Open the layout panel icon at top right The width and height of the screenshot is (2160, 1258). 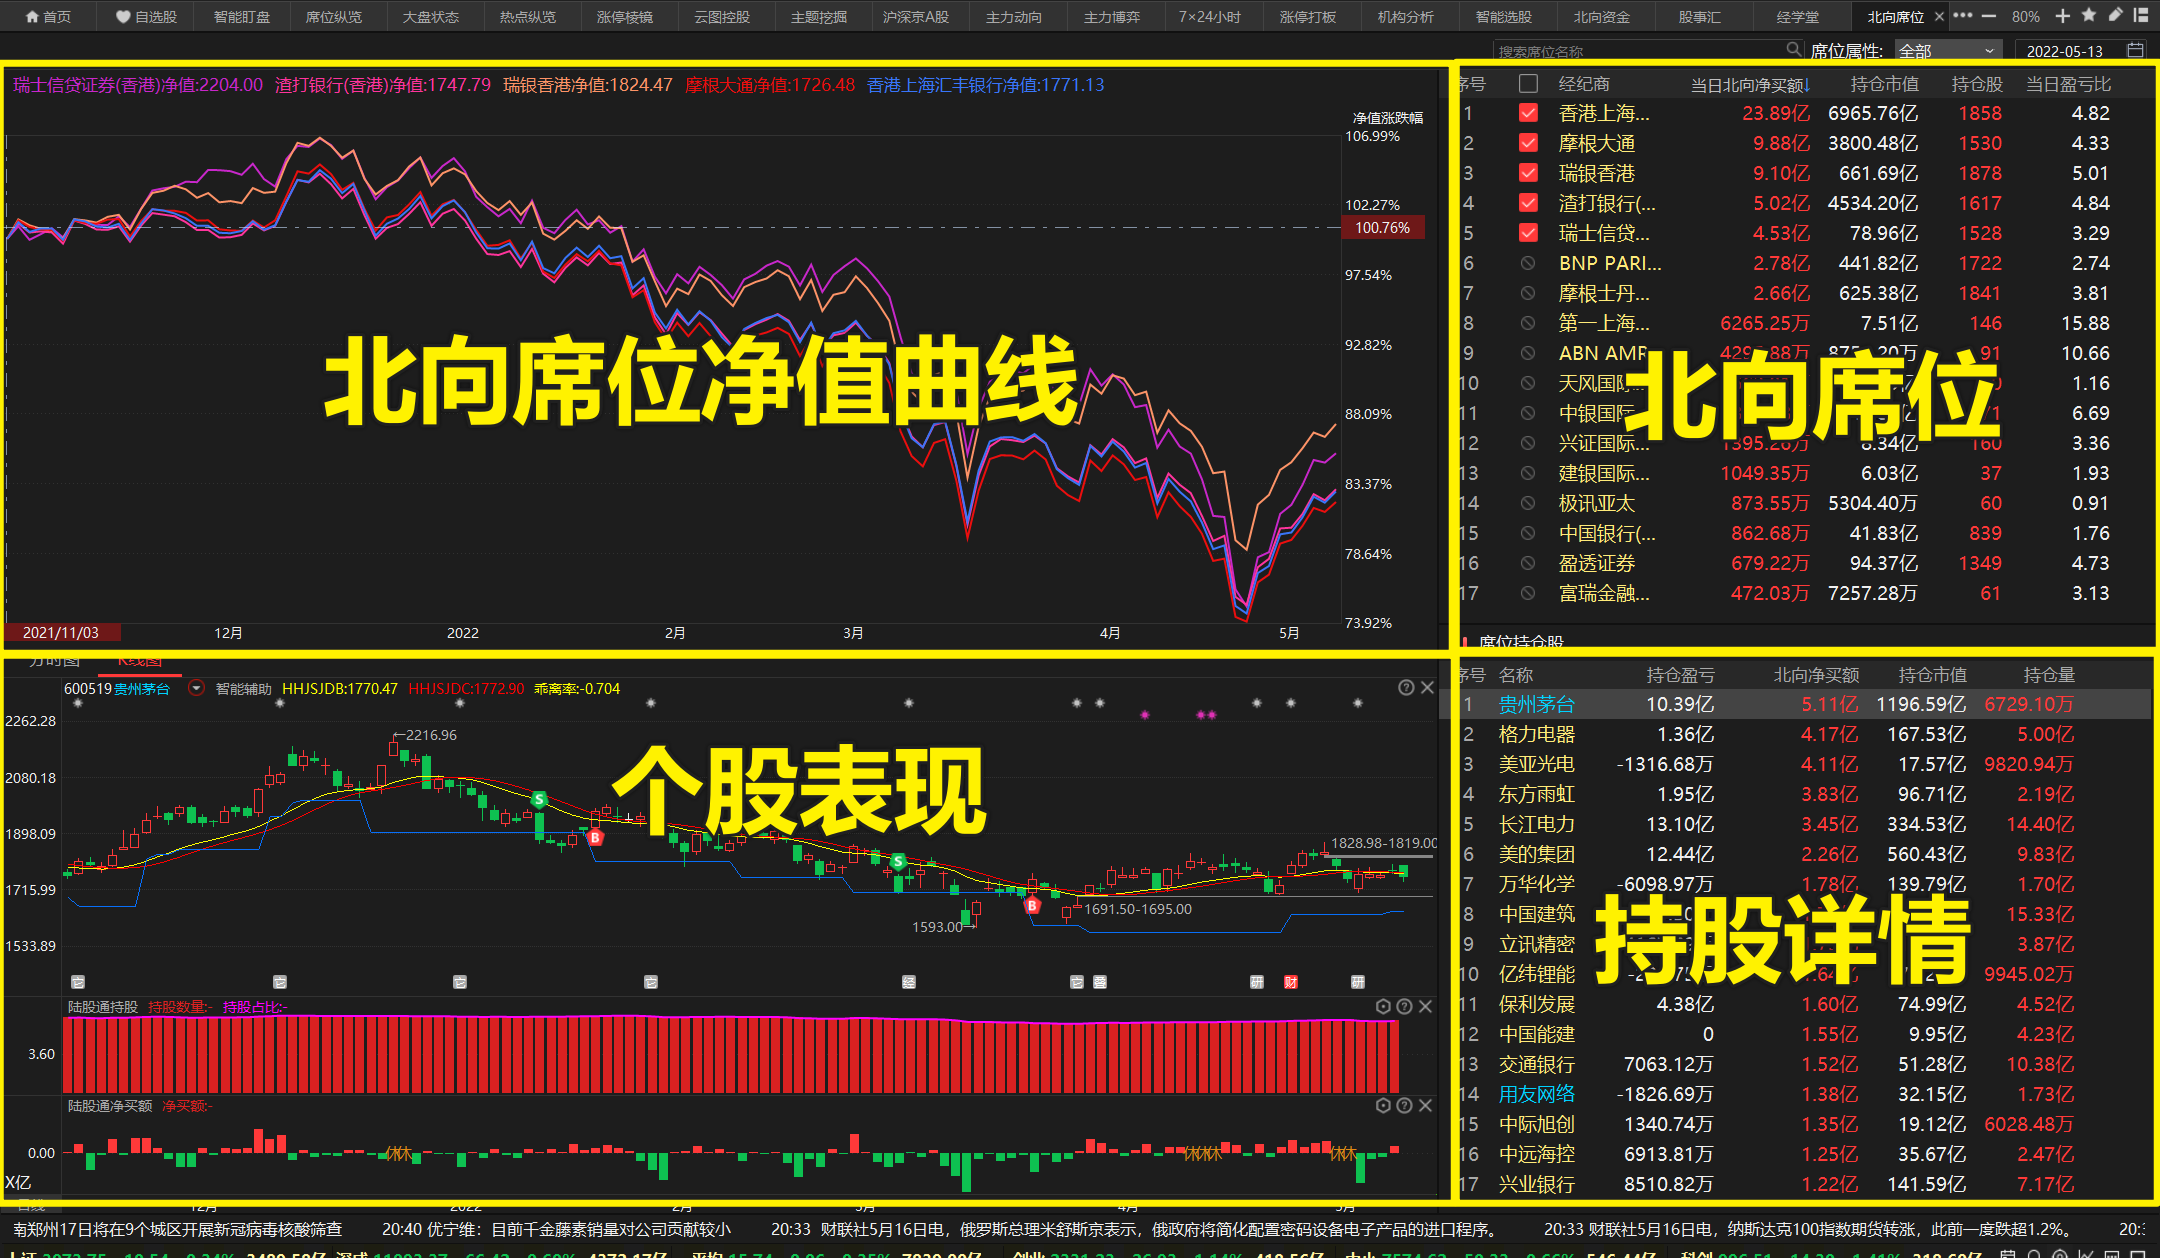coord(2141,16)
